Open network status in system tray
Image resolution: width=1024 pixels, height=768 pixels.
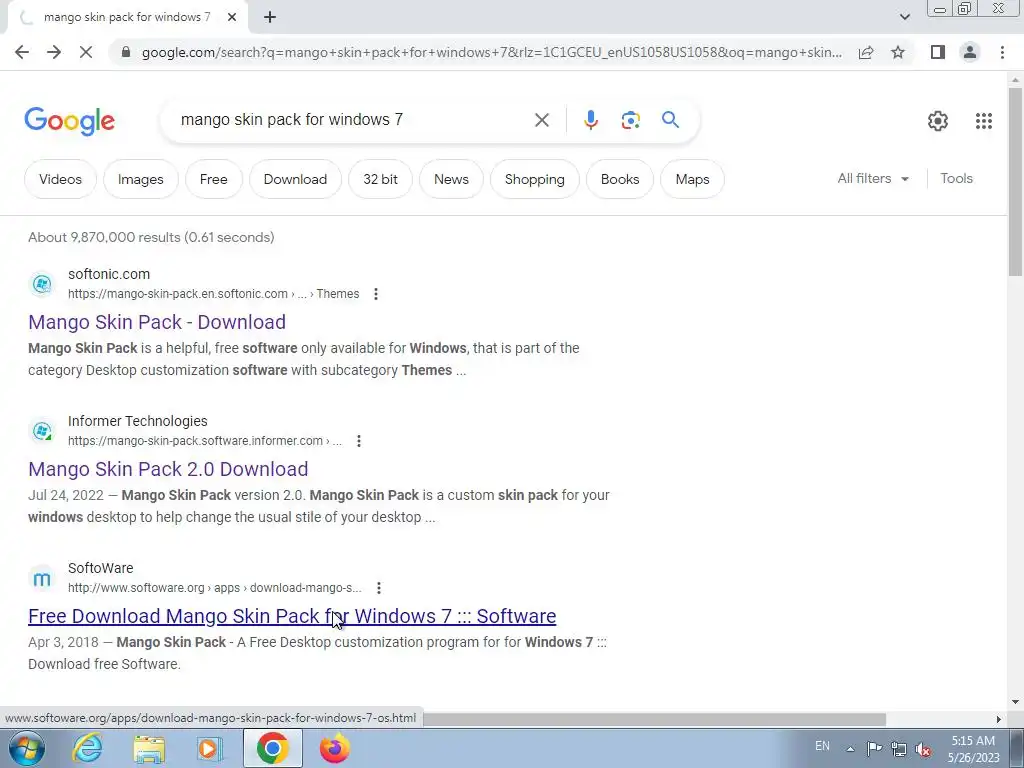point(899,748)
